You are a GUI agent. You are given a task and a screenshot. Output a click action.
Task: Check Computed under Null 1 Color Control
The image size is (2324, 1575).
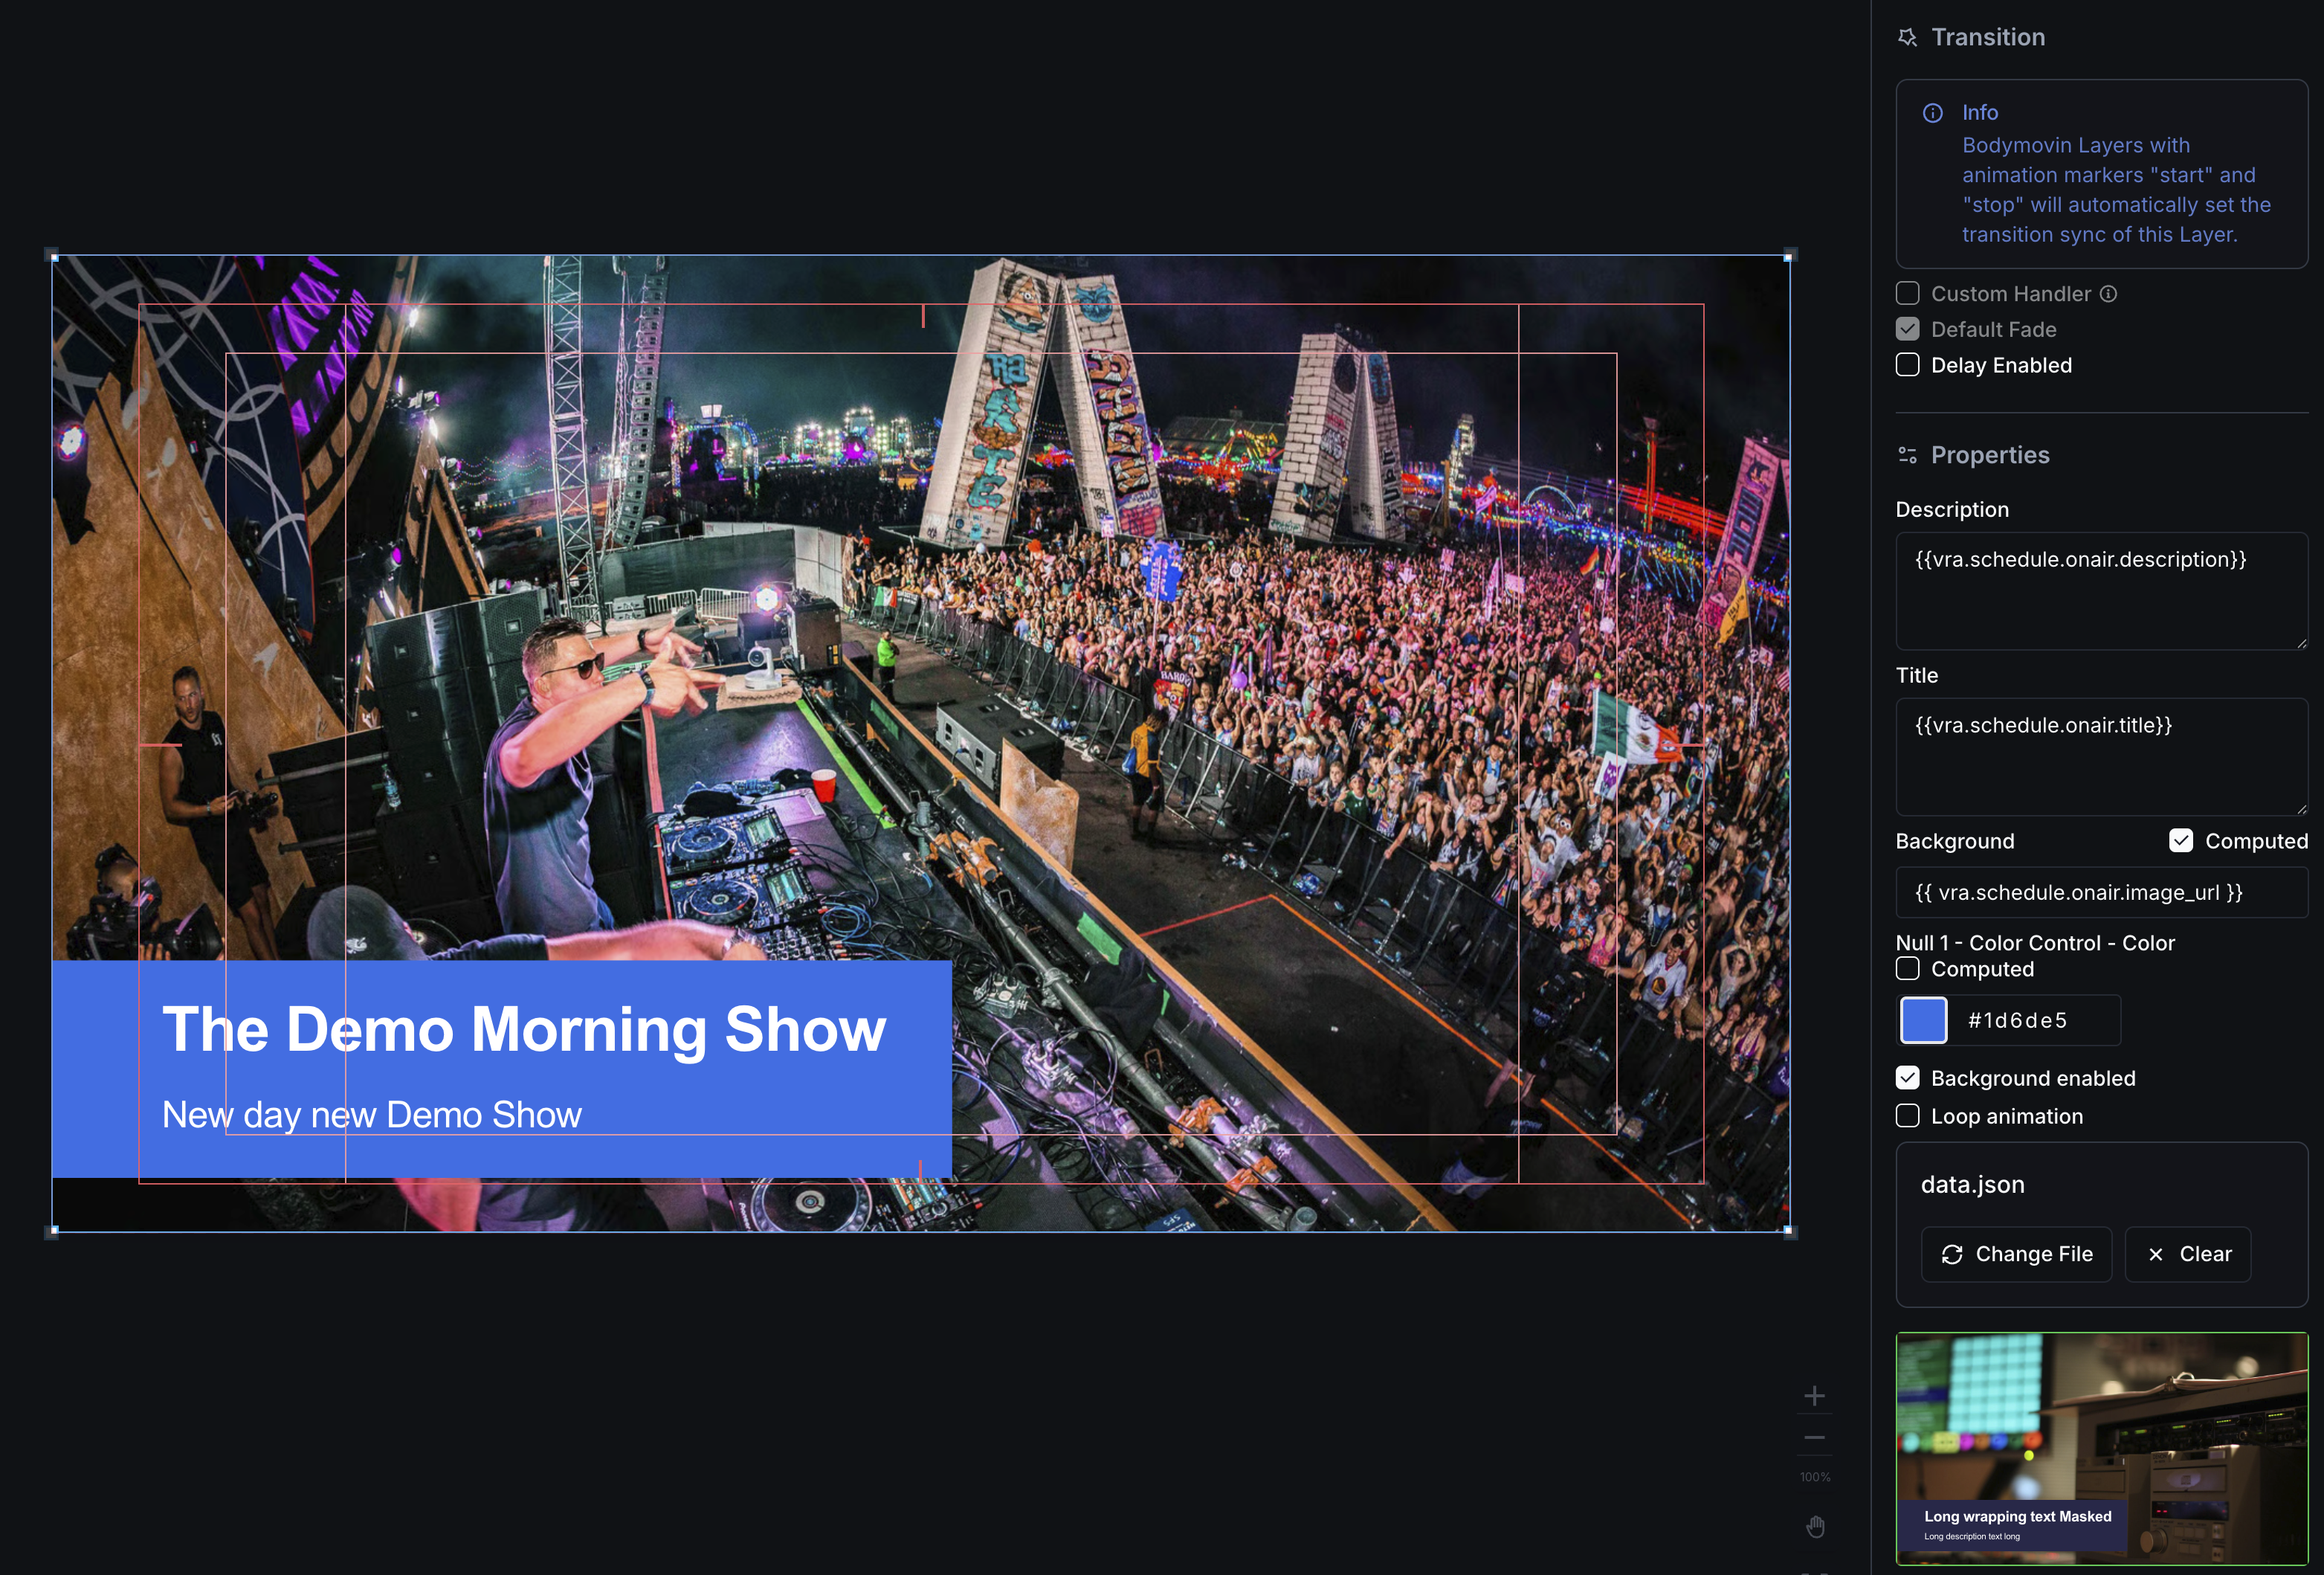[x=1907, y=969]
